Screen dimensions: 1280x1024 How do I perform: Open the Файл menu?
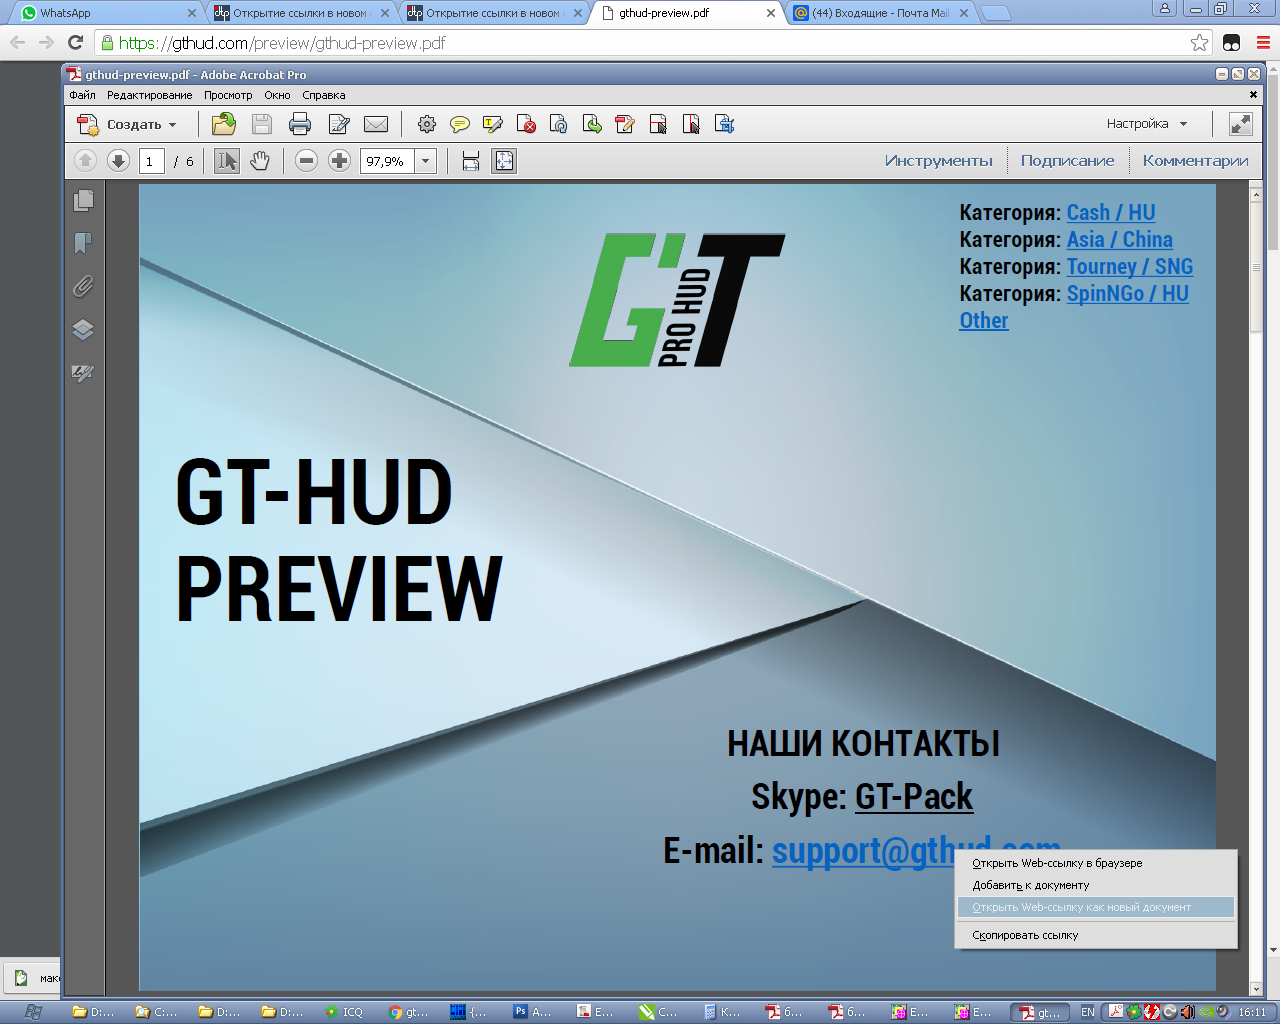83,96
